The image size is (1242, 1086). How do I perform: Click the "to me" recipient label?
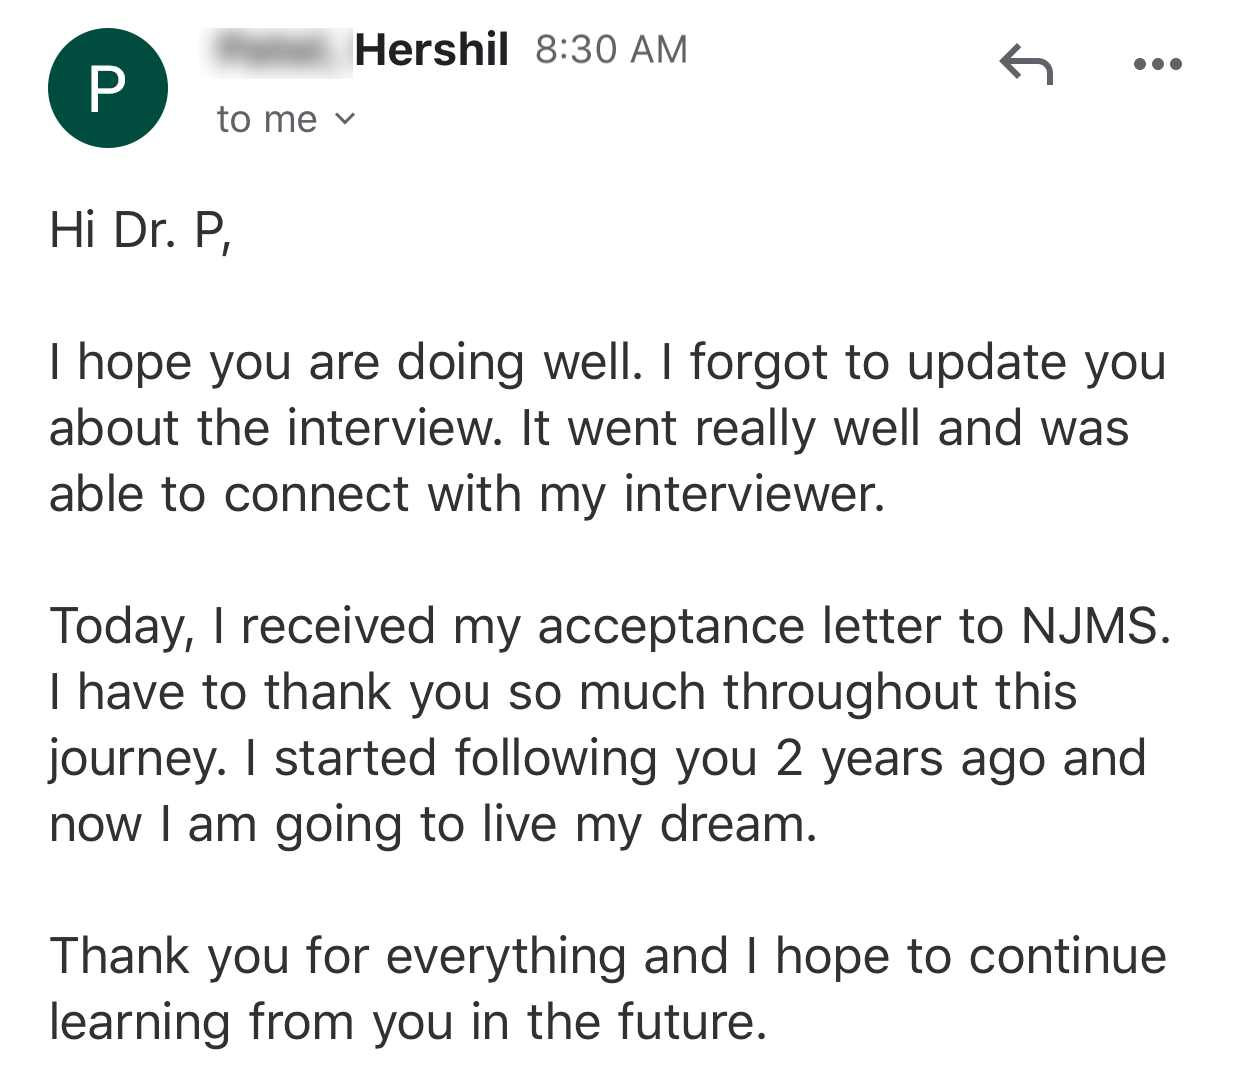coord(266,120)
